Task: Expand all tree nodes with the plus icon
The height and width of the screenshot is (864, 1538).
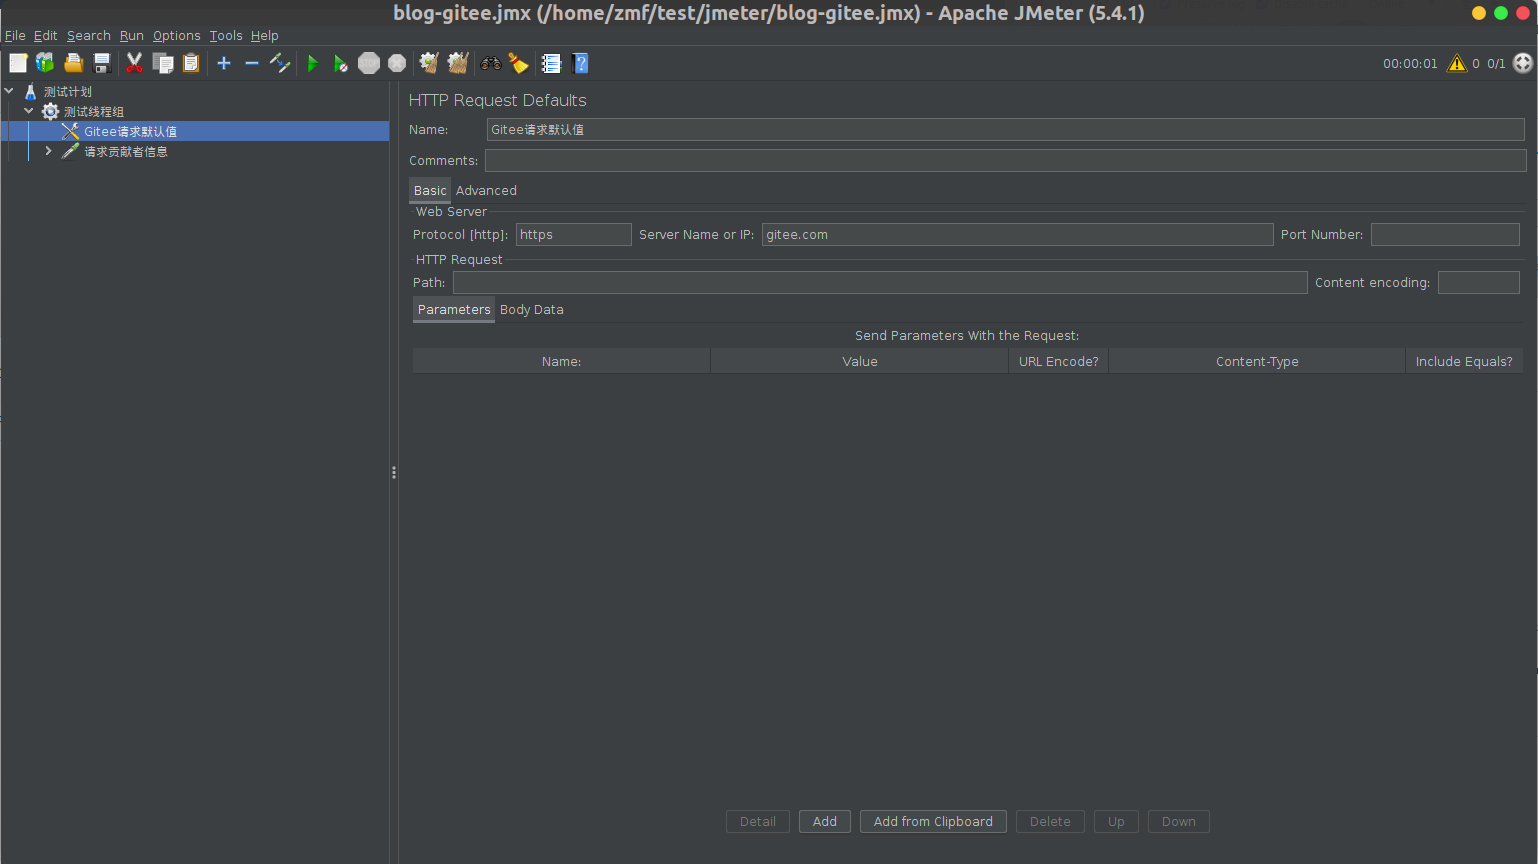Action: pos(224,63)
